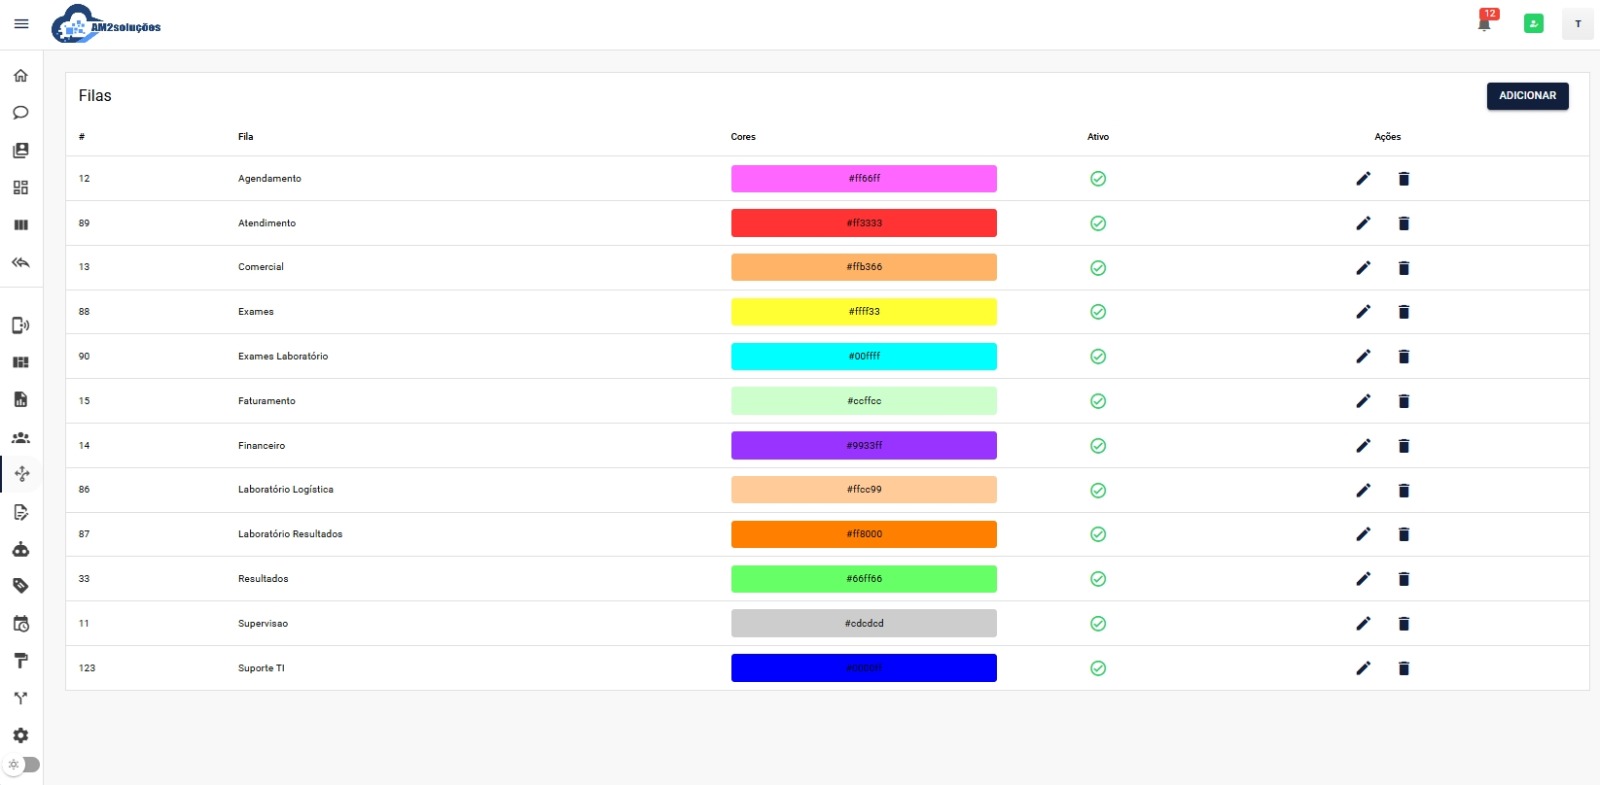
Task: Open notifications bell with 12 badge
Action: click(x=1485, y=23)
